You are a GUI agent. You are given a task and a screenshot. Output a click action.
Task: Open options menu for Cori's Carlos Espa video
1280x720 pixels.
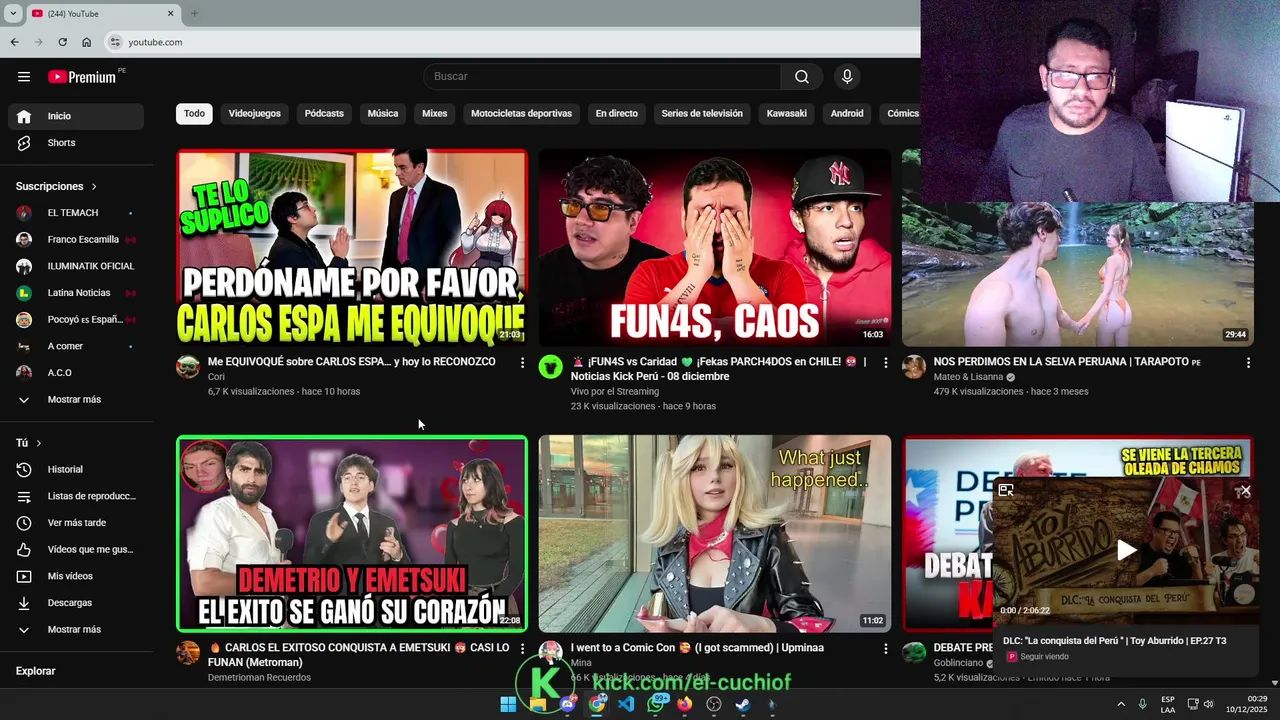click(x=522, y=363)
